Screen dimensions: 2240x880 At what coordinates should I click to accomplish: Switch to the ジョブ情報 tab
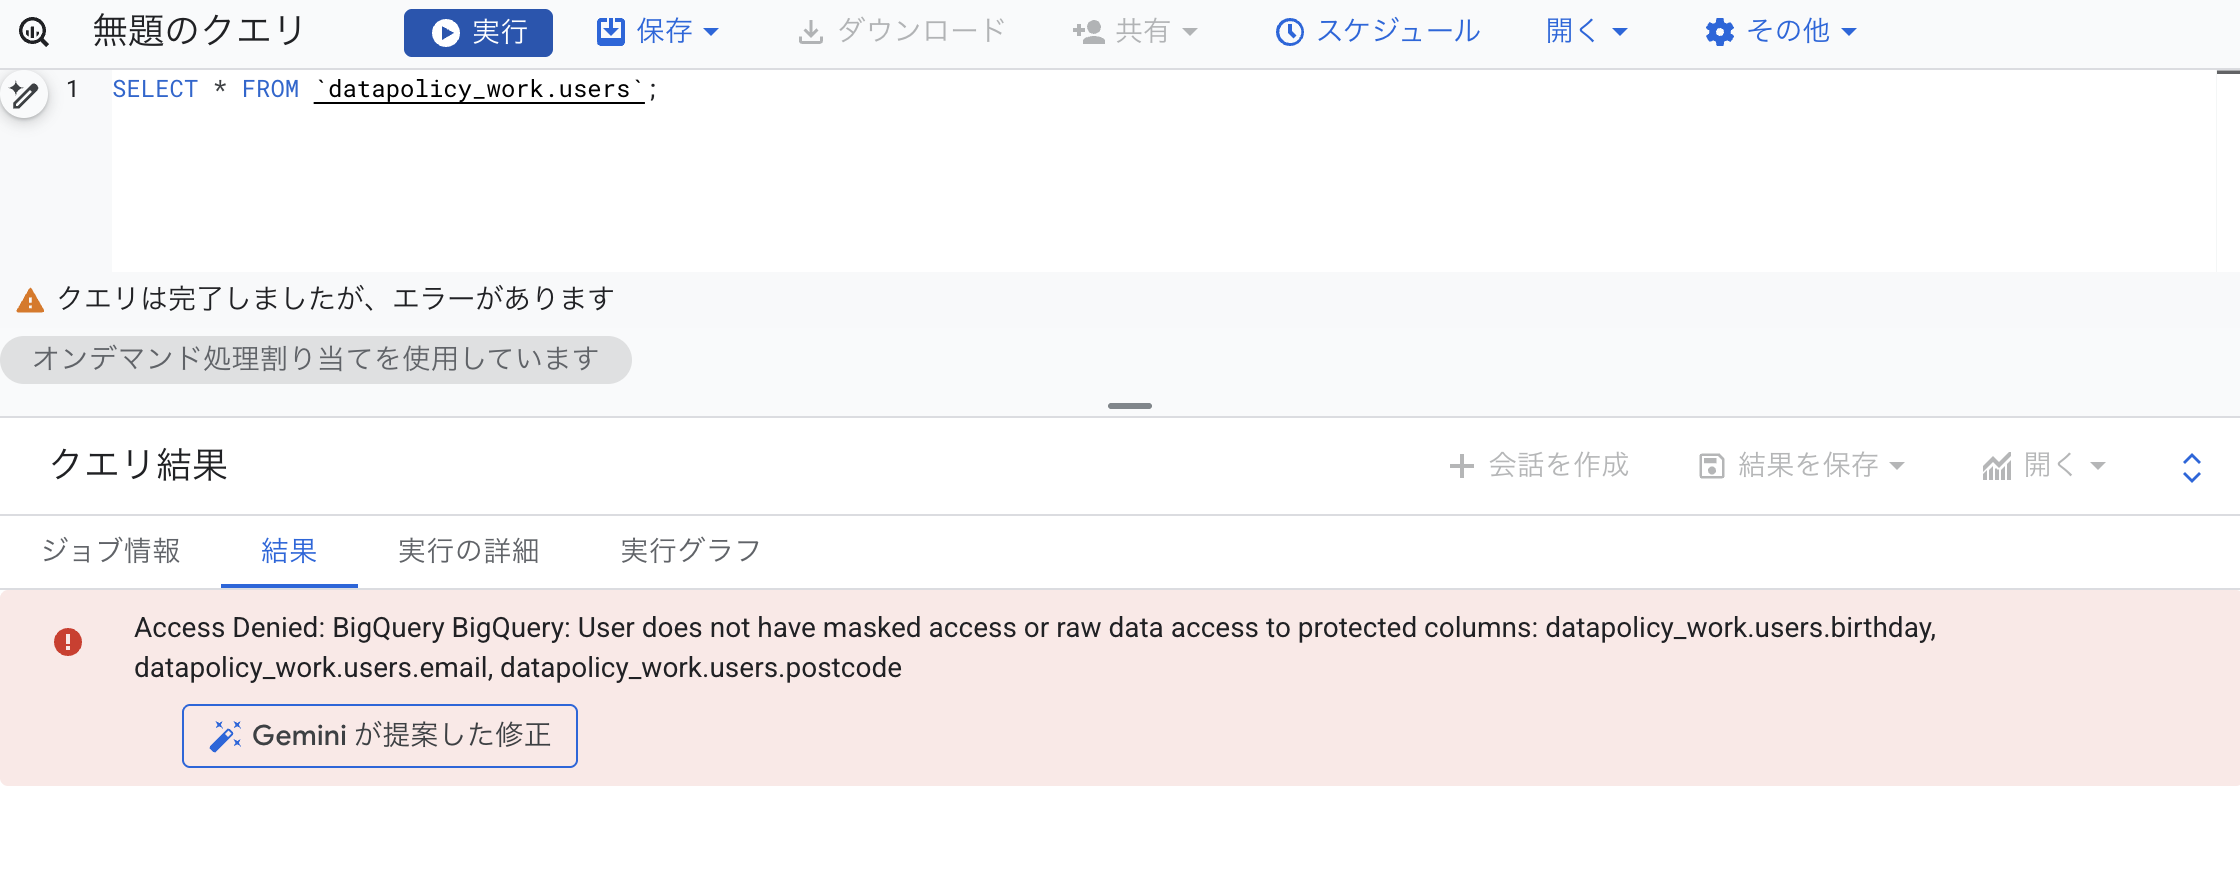[111, 551]
